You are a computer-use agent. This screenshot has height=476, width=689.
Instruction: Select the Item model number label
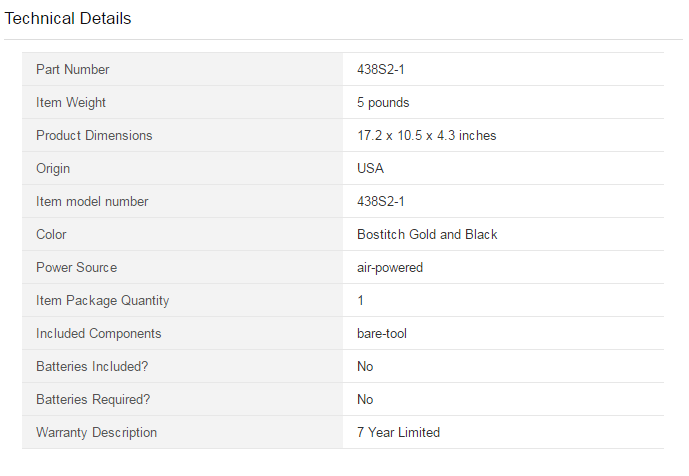pyautogui.click(x=92, y=201)
